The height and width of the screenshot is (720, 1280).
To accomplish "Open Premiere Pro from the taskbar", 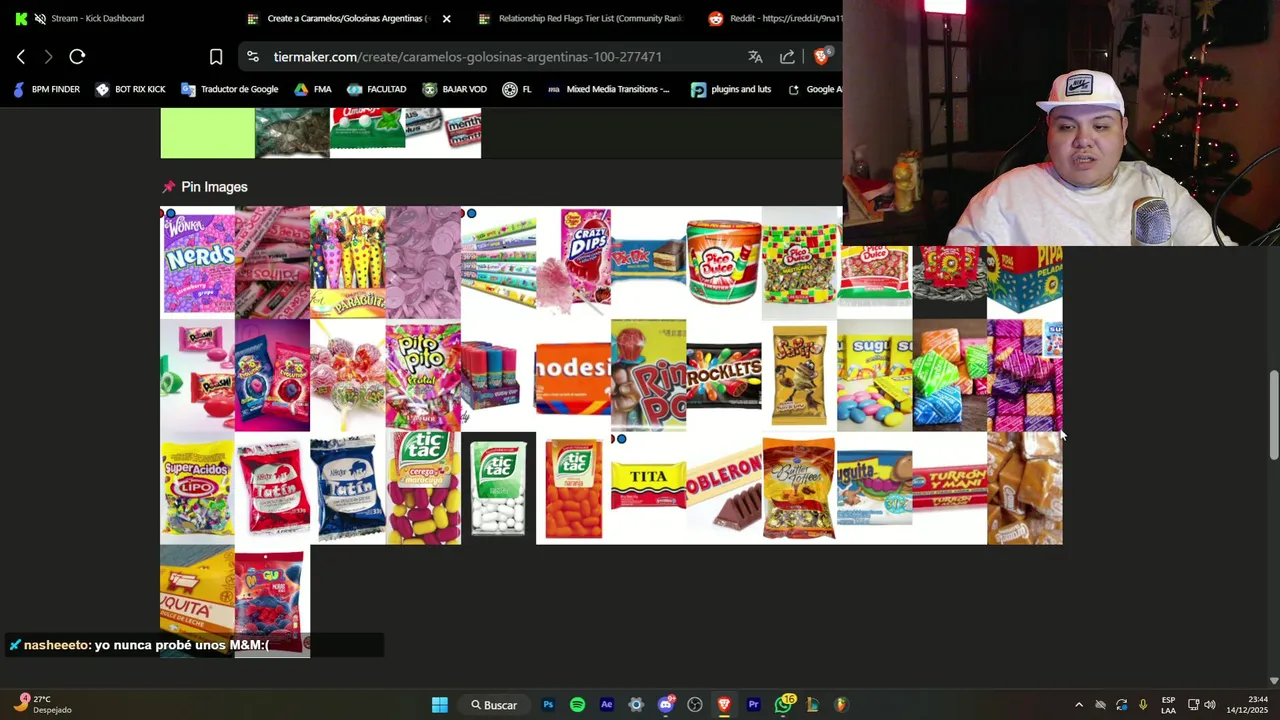I will tap(753, 705).
